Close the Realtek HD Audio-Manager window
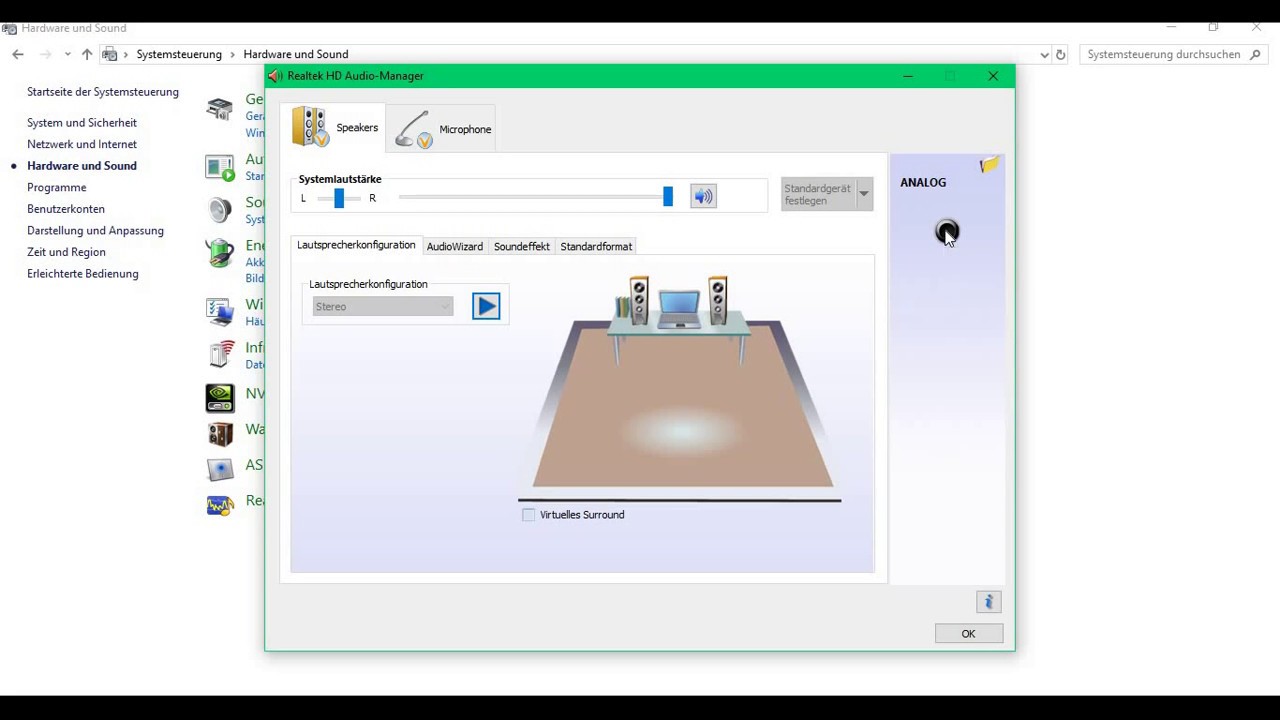The height and width of the screenshot is (720, 1280). [993, 76]
